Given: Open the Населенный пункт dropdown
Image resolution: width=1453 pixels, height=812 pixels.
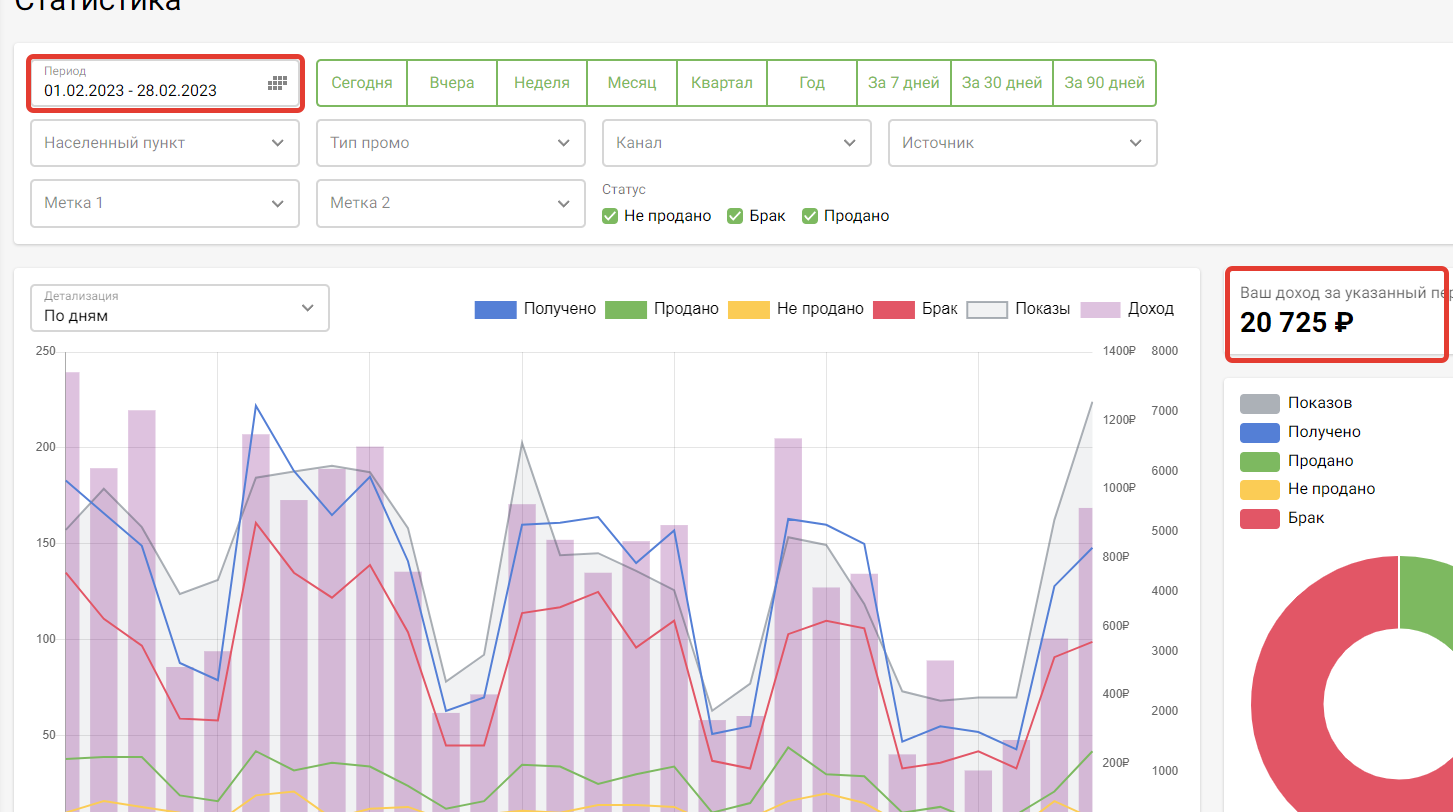Looking at the screenshot, I should (165, 143).
